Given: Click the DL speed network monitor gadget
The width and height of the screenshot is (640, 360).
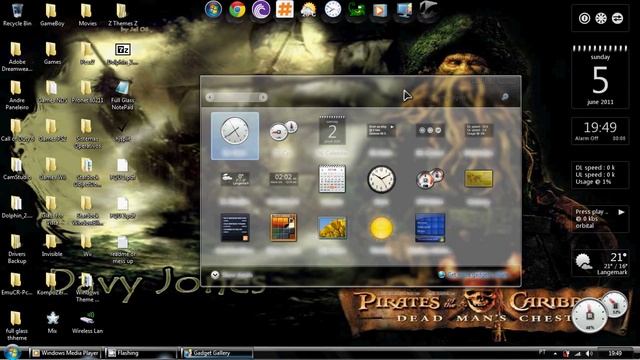Looking at the screenshot, I should point(600,175).
